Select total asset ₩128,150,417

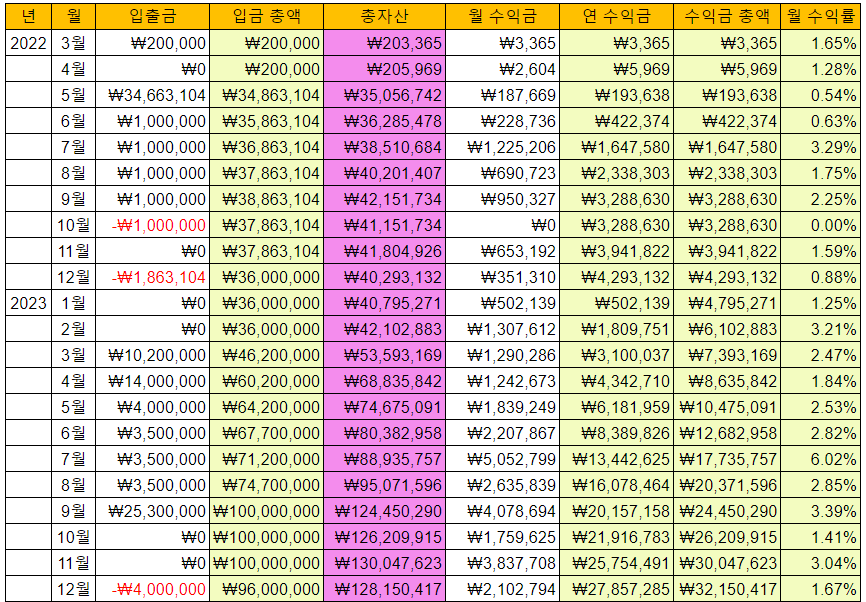[x=384, y=589]
